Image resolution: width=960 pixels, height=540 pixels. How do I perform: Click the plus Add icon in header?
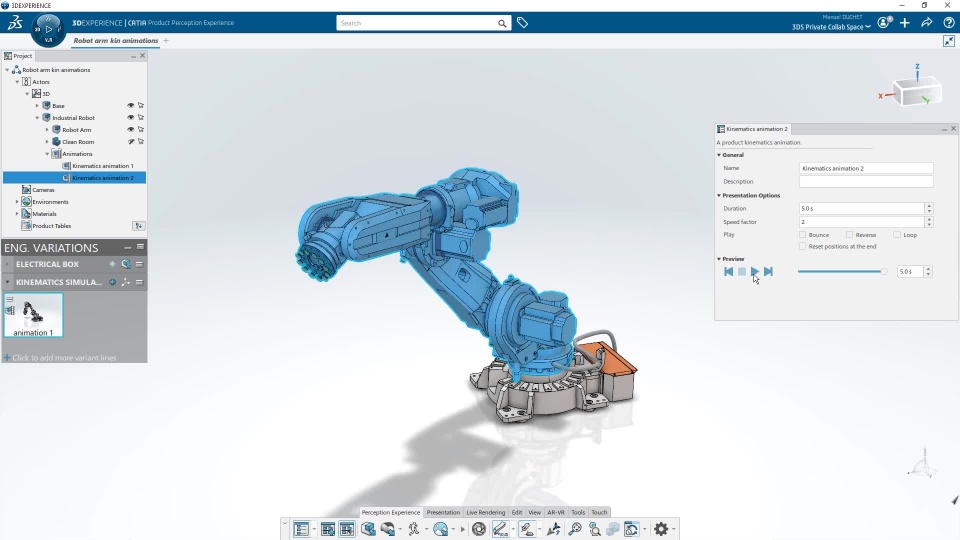click(905, 23)
